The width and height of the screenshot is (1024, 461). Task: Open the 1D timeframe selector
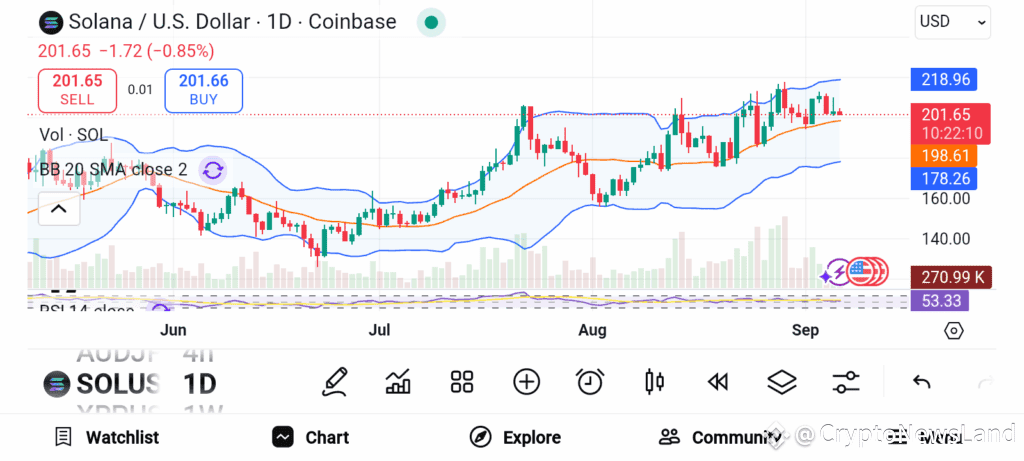click(x=200, y=384)
